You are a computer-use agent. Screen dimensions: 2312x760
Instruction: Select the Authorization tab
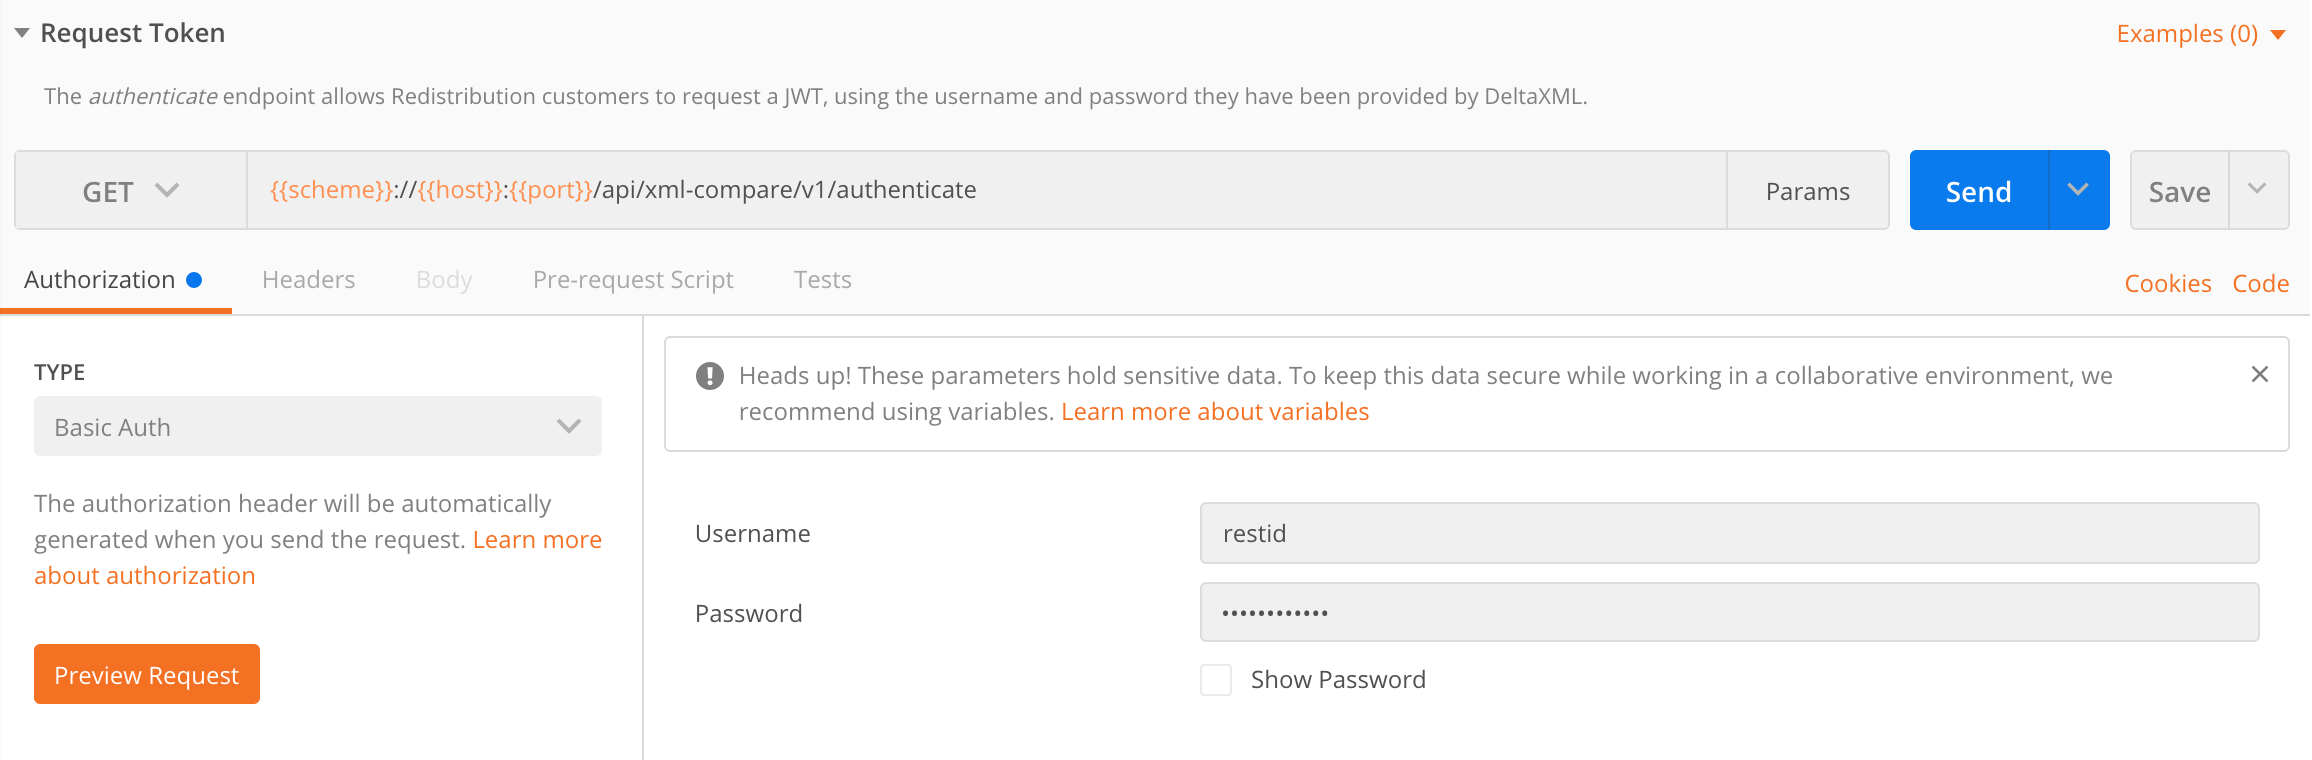coord(100,280)
